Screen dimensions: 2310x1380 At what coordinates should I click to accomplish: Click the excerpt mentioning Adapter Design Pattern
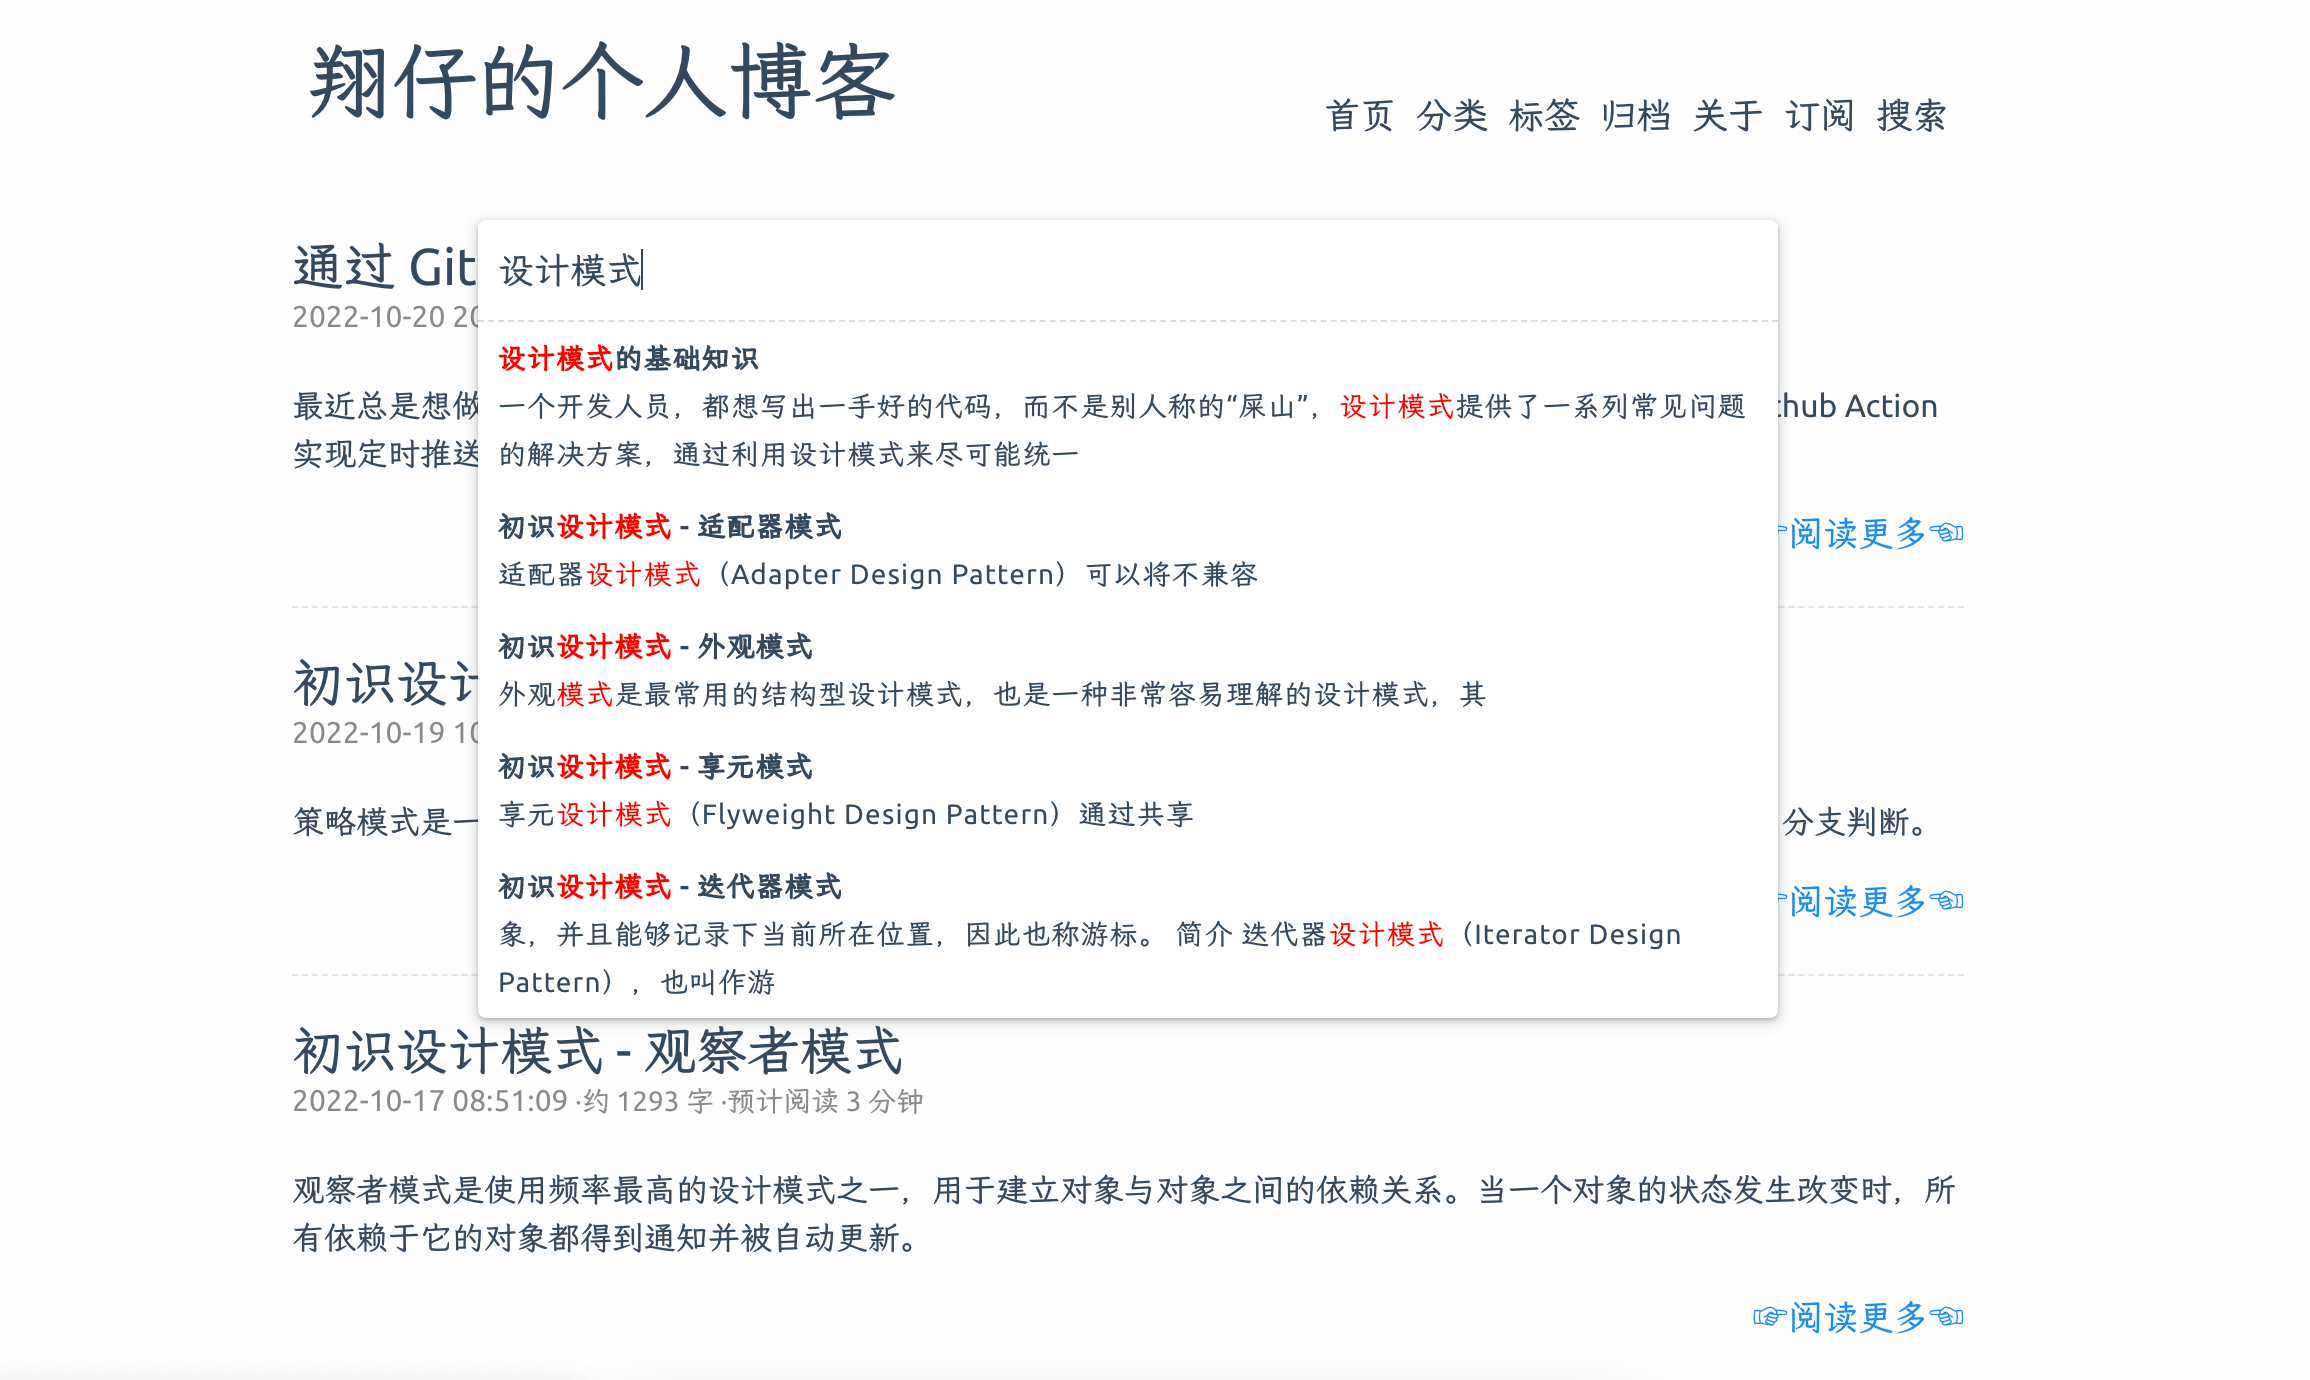878,575
